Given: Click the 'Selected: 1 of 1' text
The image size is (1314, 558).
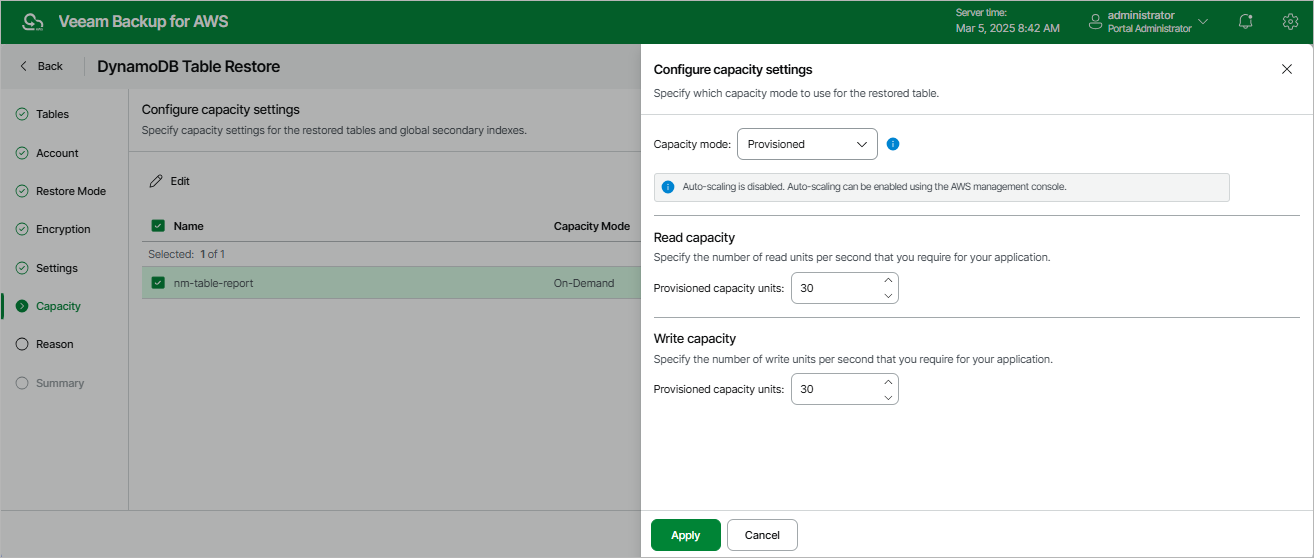Looking at the screenshot, I should (186, 254).
